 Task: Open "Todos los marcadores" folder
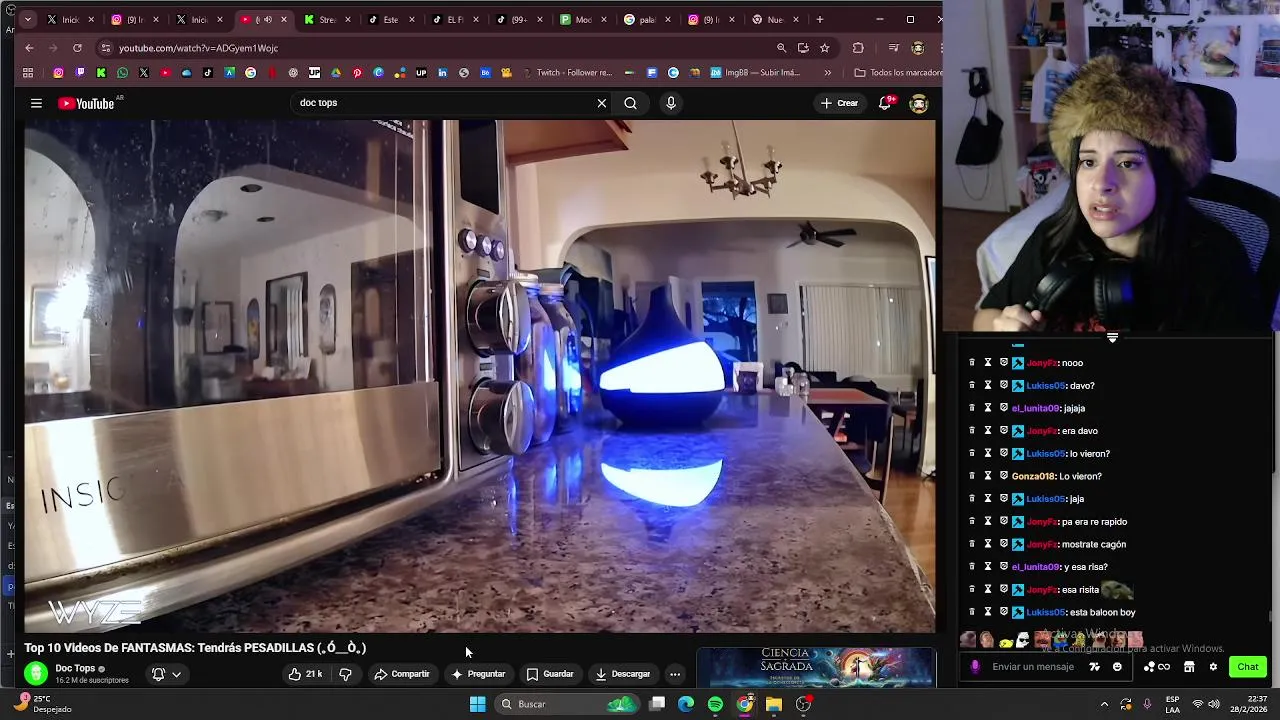pyautogui.click(x=897, y=72)
